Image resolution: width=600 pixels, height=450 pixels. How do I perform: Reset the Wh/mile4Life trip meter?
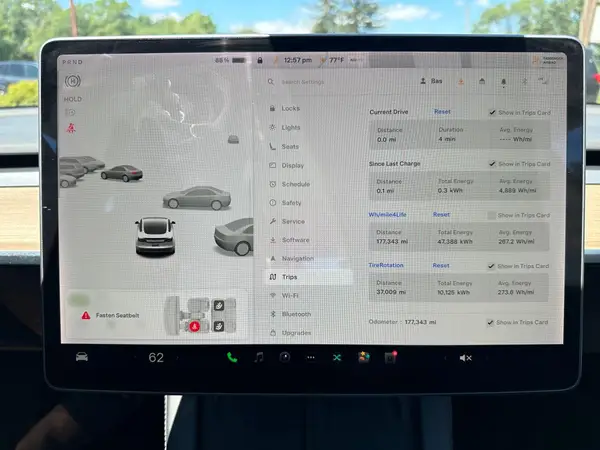[x=441, y=215]
